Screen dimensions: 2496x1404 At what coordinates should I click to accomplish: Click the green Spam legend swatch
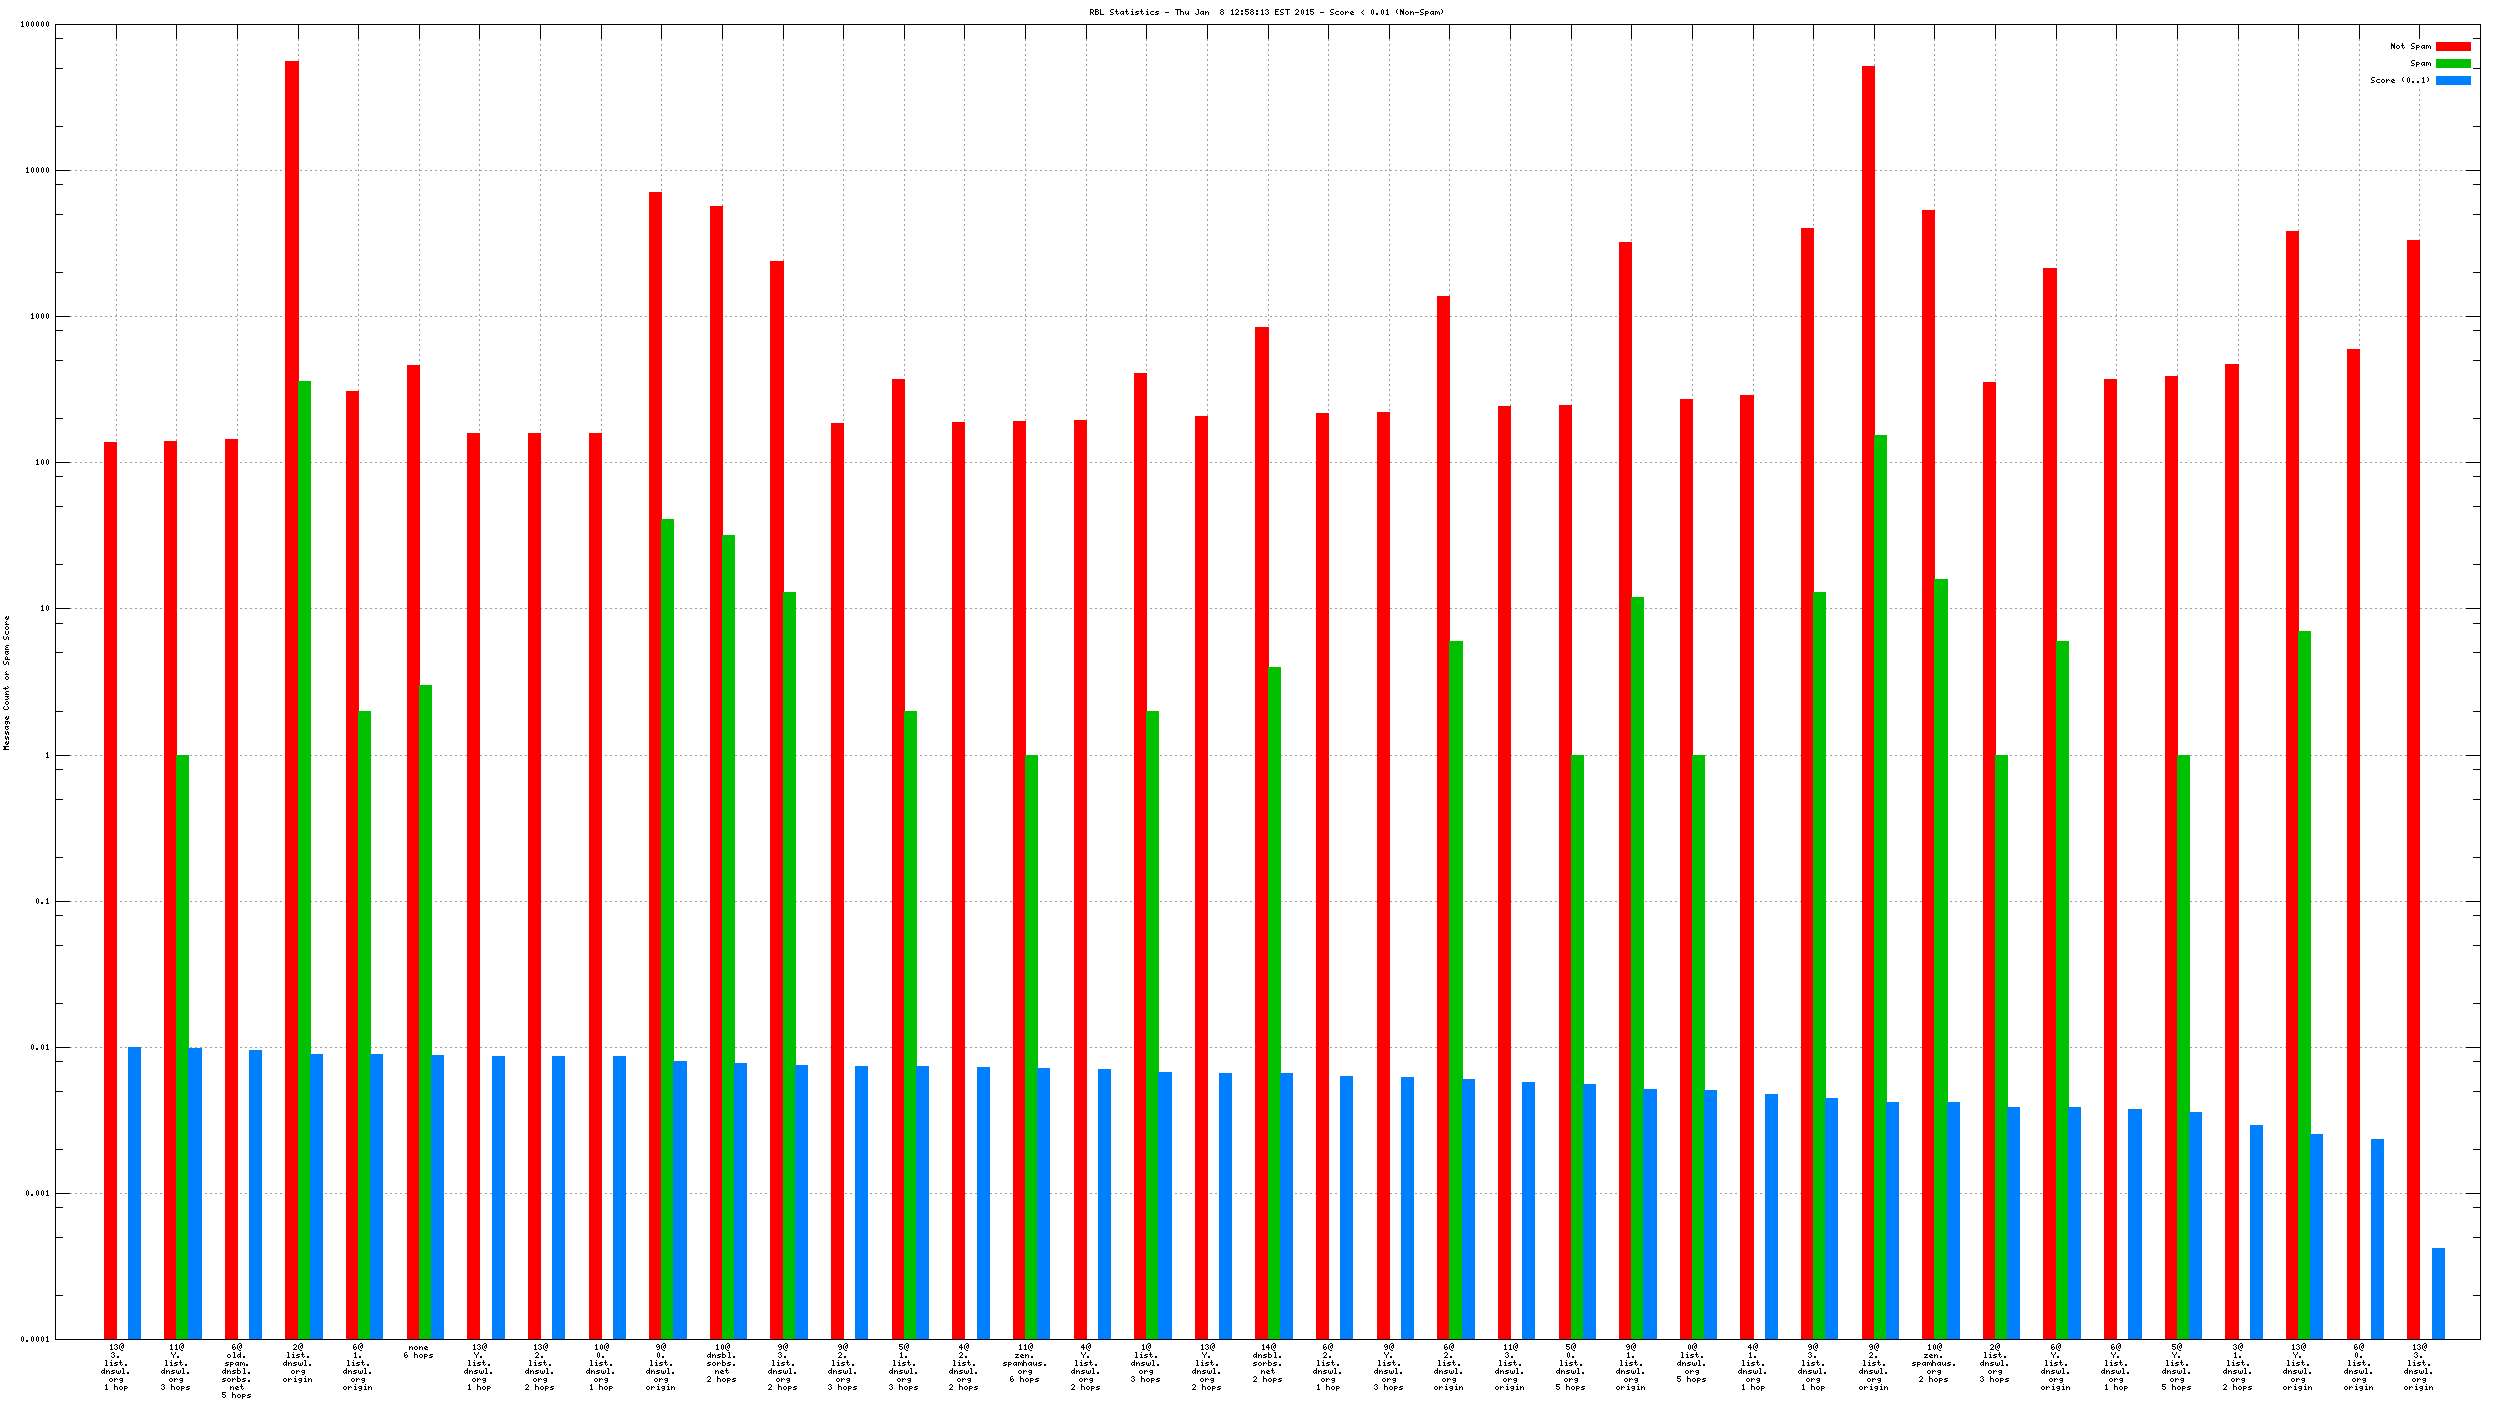click(x=2452, y=63)
